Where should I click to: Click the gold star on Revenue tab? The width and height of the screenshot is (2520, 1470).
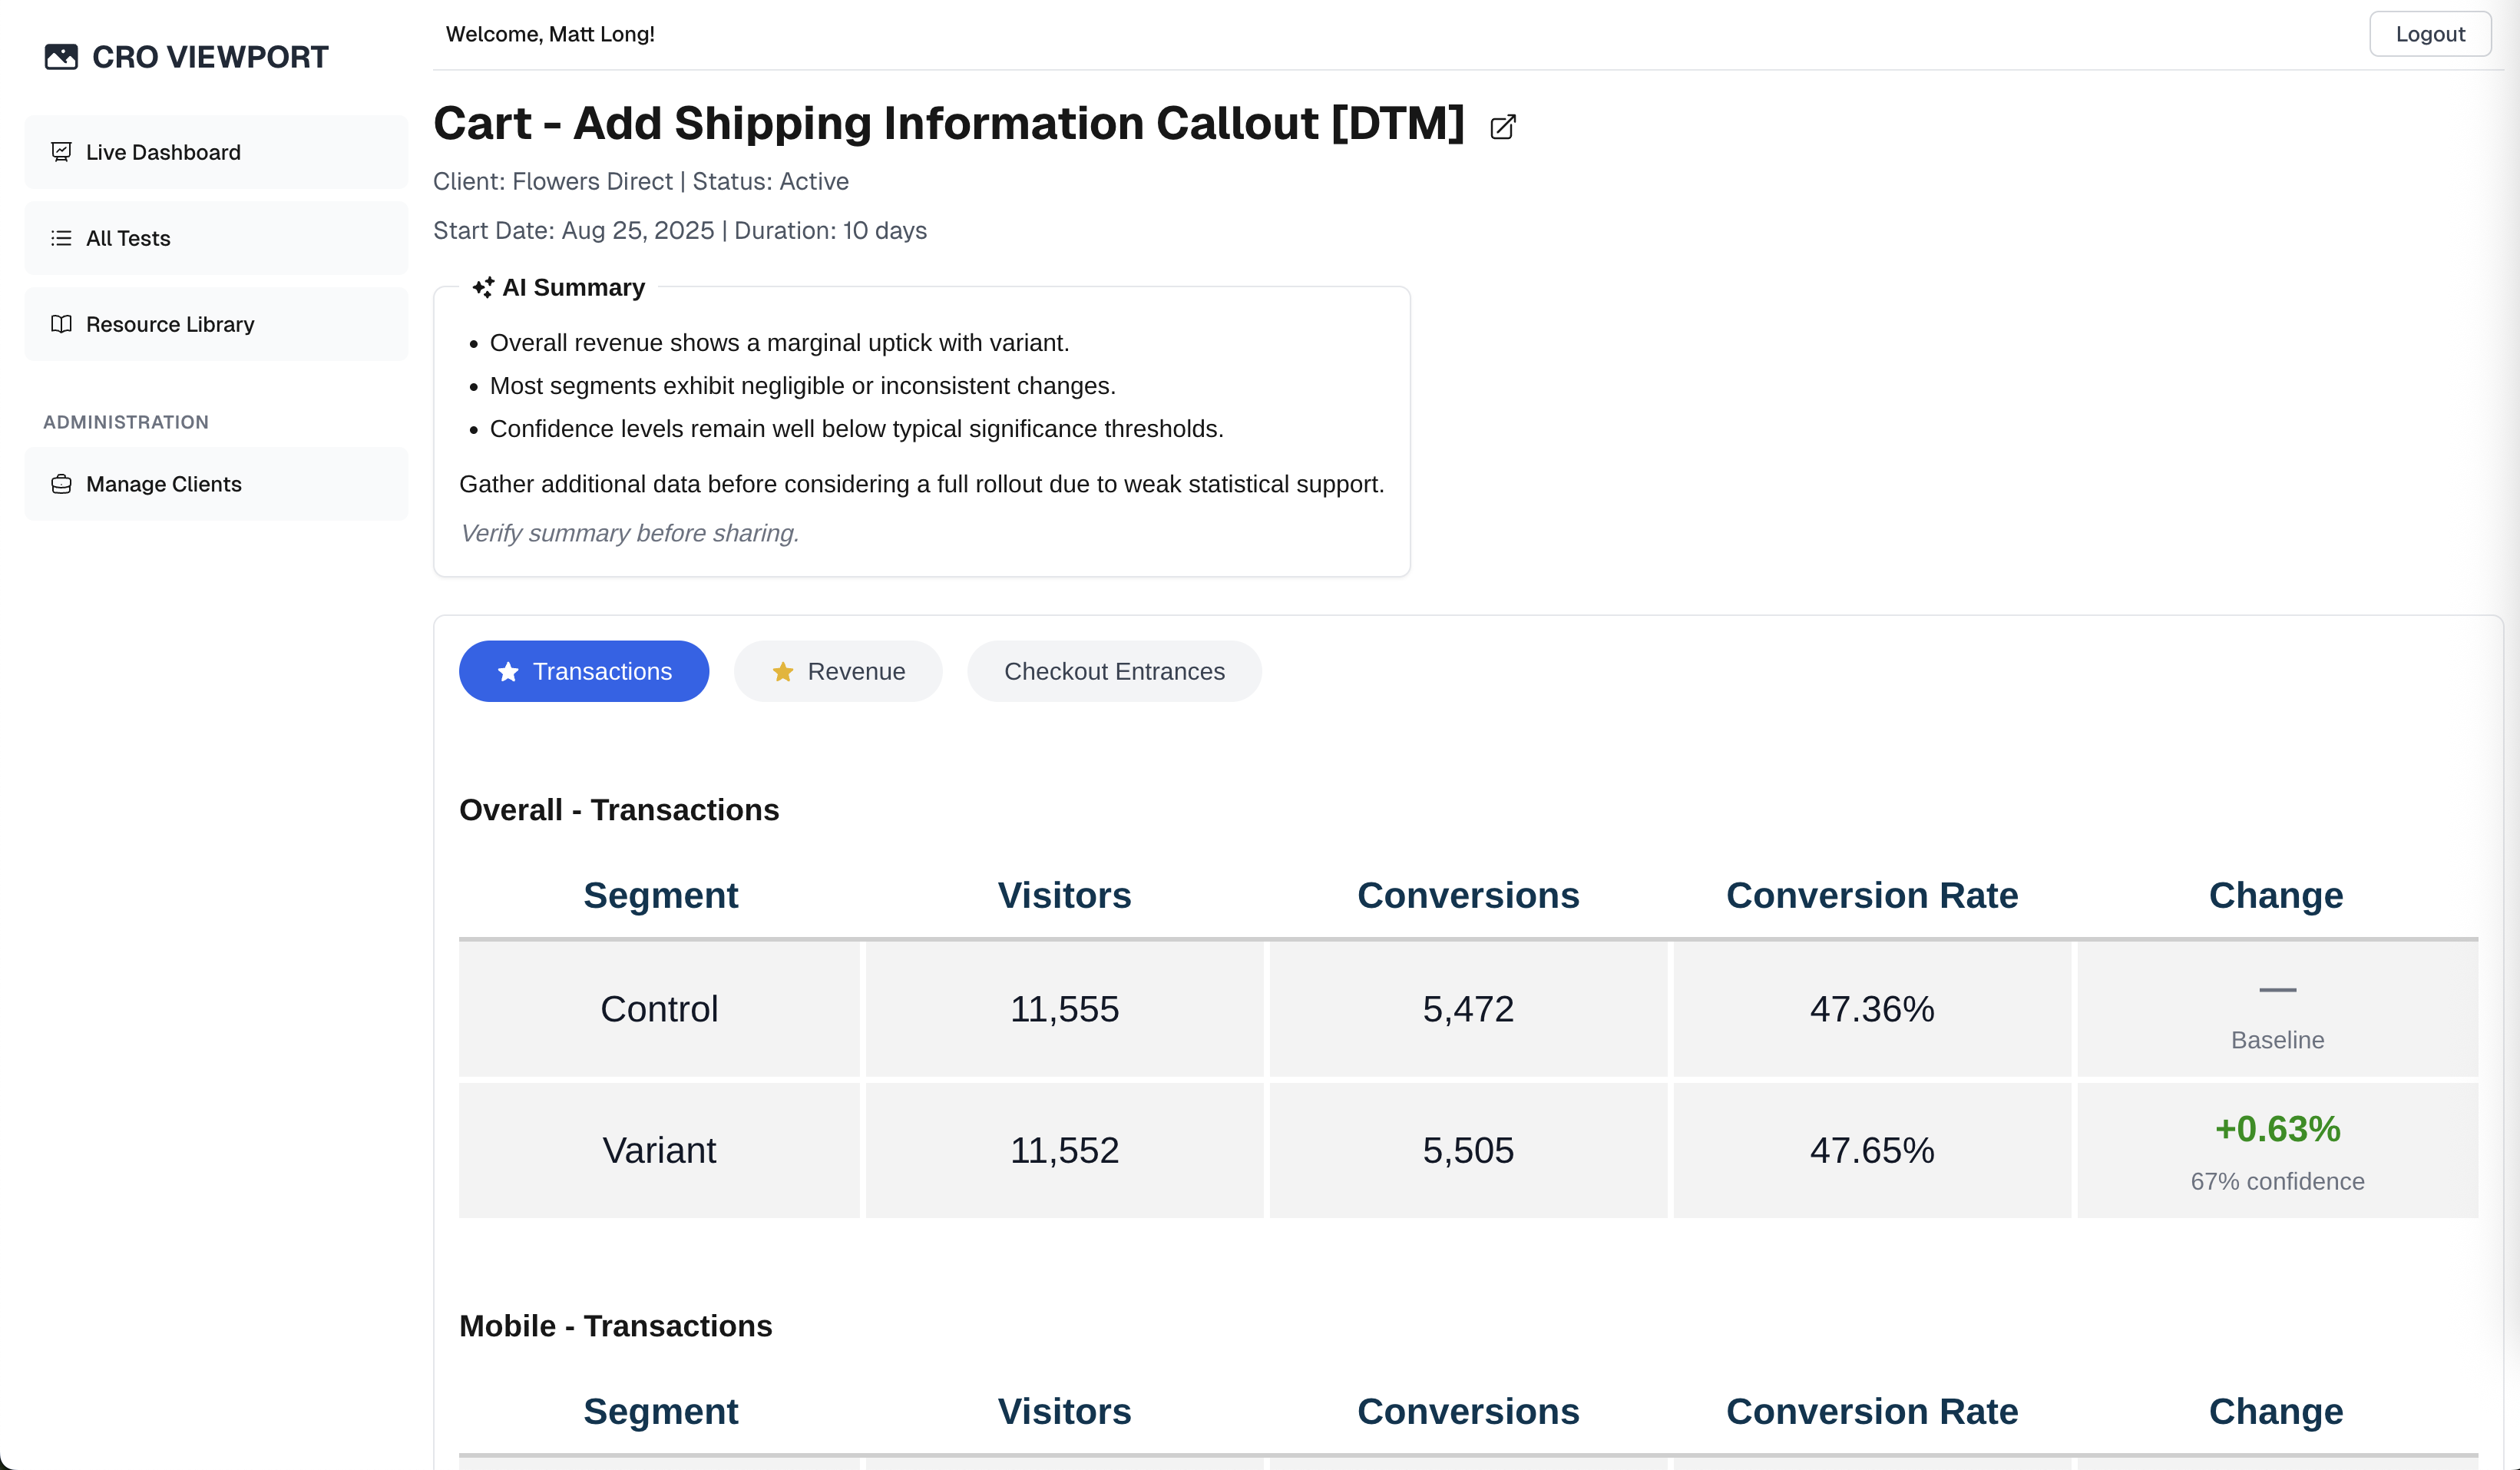pos(783,672)
